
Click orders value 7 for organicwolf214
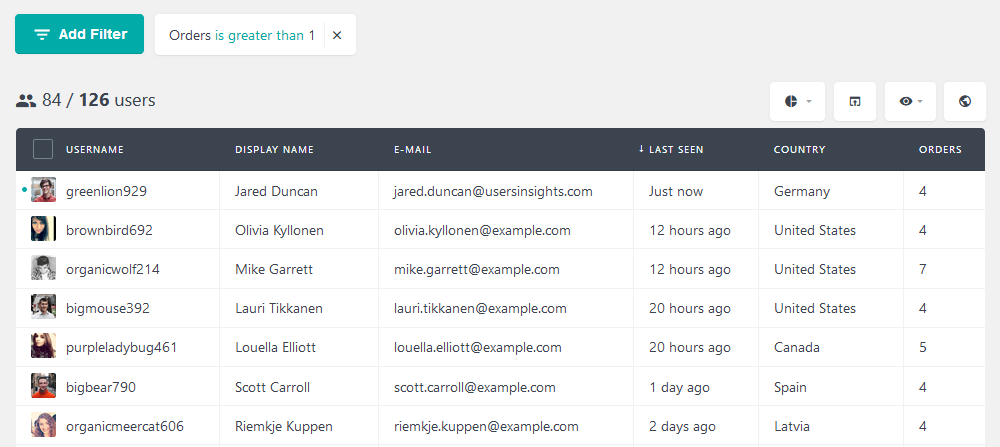[x=923, y=269]
